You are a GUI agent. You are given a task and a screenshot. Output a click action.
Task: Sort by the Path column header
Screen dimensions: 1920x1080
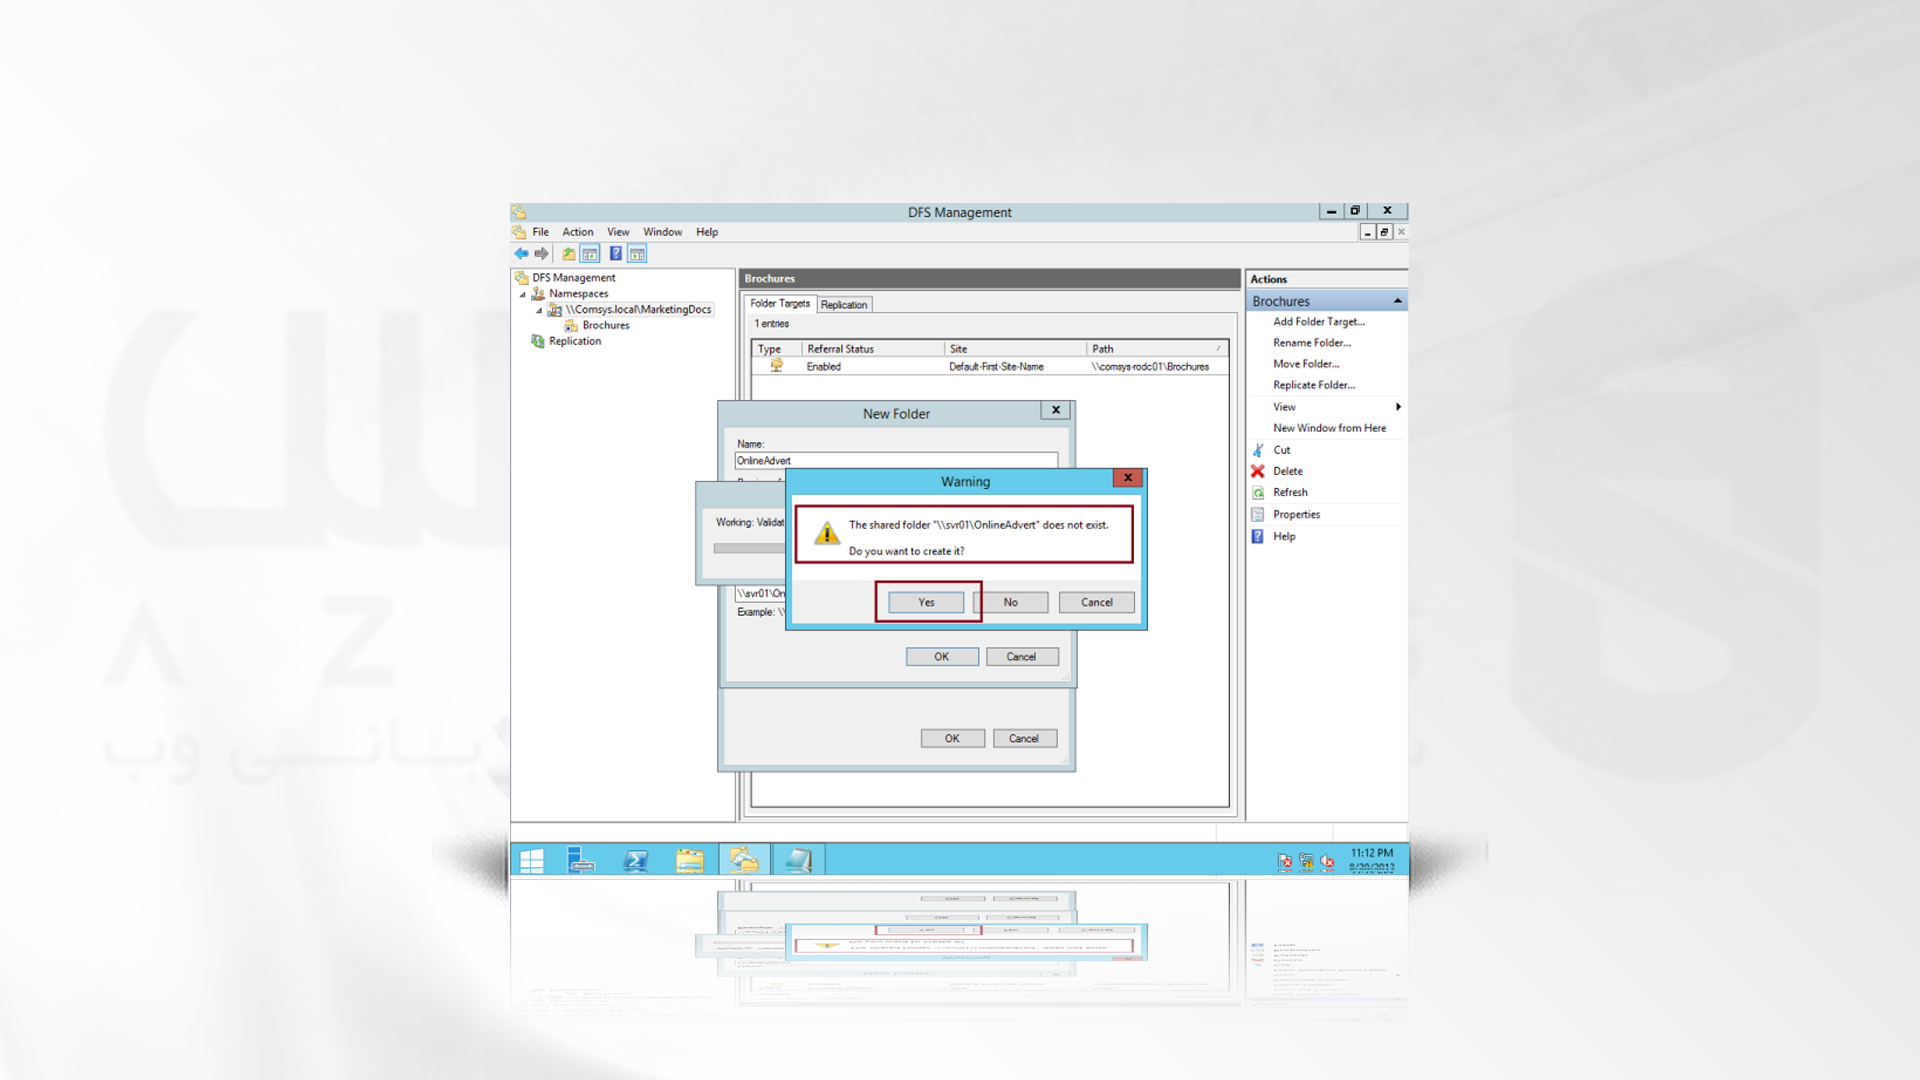[x=1157, y=349]
